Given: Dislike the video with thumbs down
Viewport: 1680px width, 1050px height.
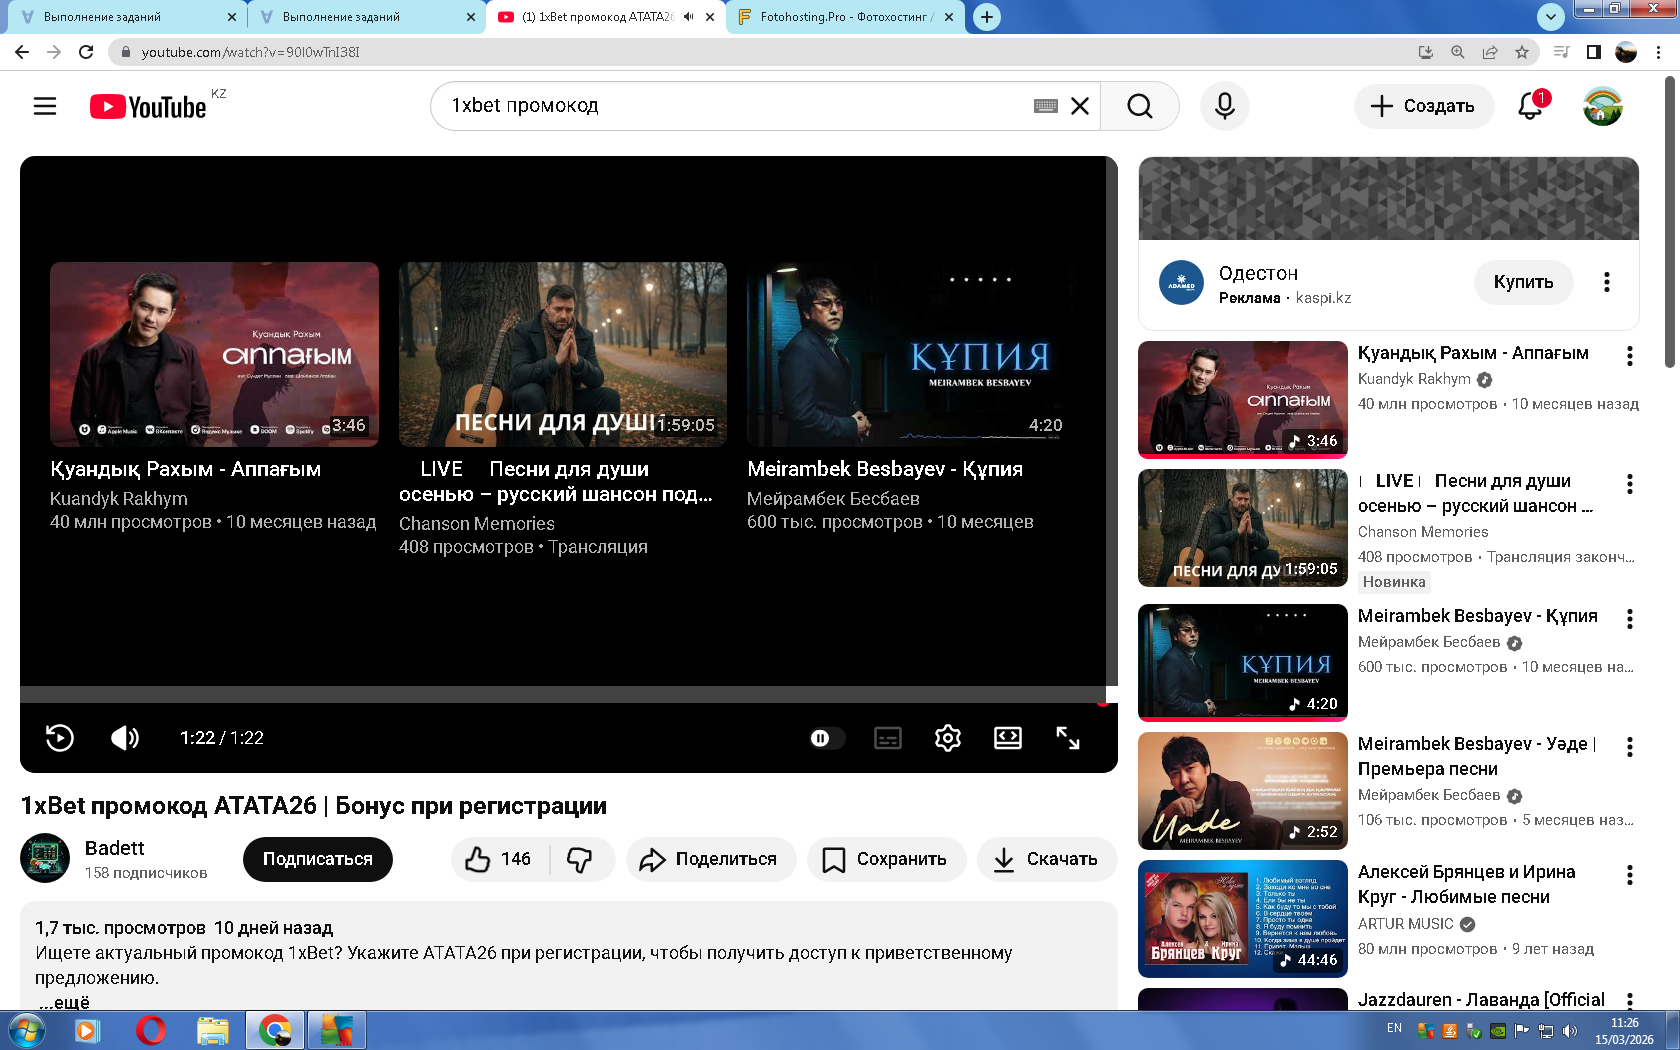Looking at the screenshot, I should pyautogui.click(x=580, y=859).
